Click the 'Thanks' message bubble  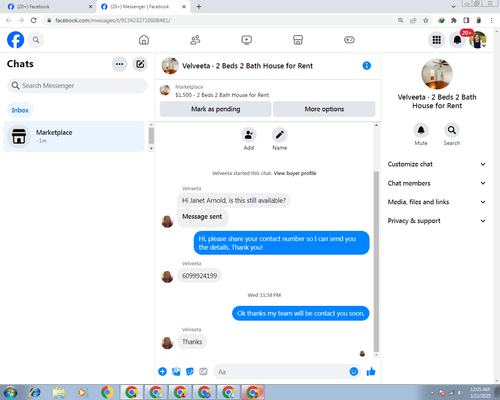click(x=192, y=342)
